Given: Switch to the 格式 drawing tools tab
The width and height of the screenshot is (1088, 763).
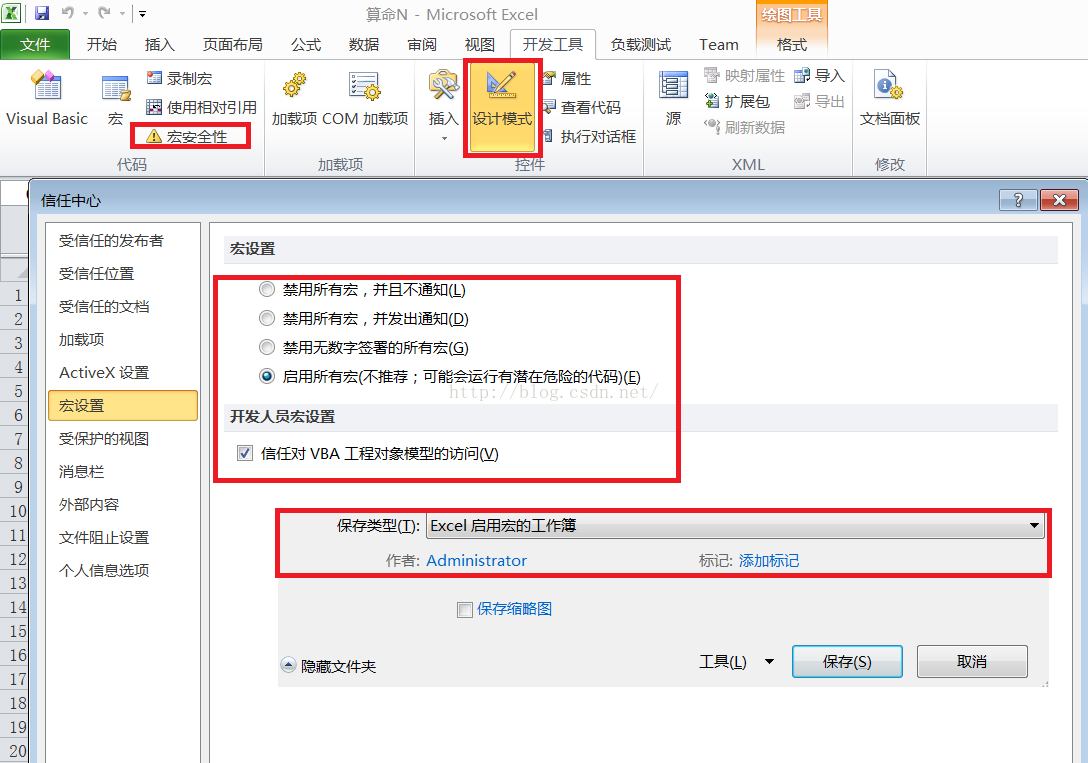Looking at the screenshot, I should pos(791,44).
